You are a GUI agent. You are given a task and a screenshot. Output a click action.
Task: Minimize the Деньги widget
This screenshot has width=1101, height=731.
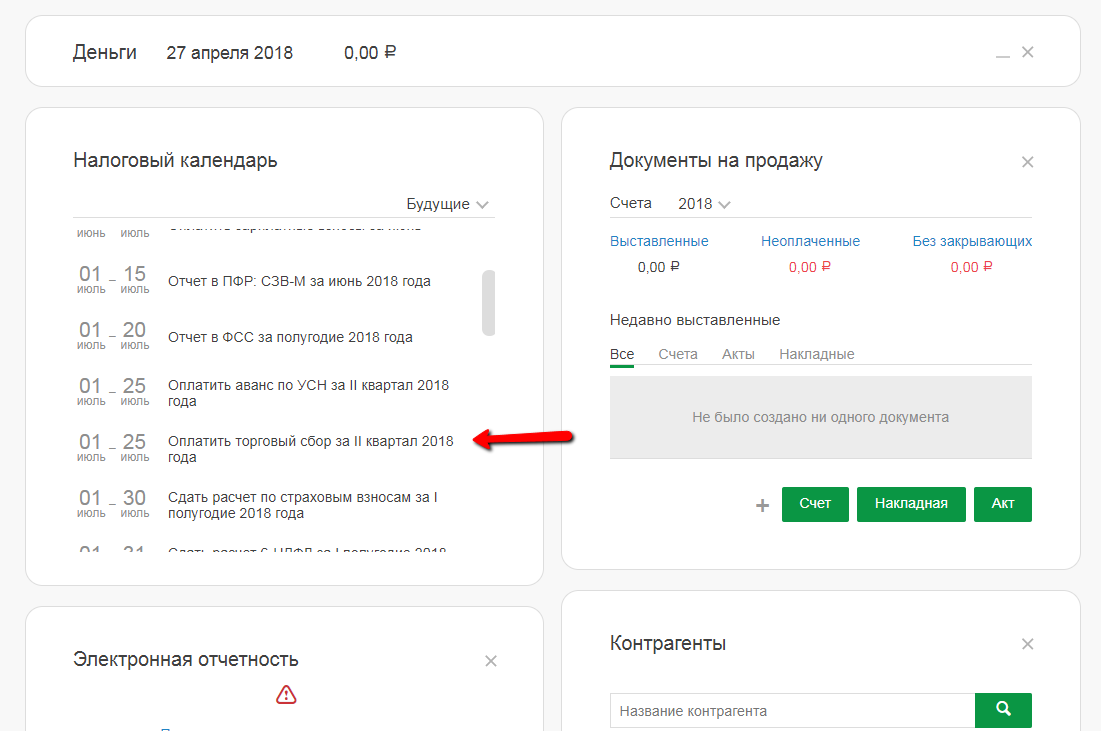[1002, 54]
